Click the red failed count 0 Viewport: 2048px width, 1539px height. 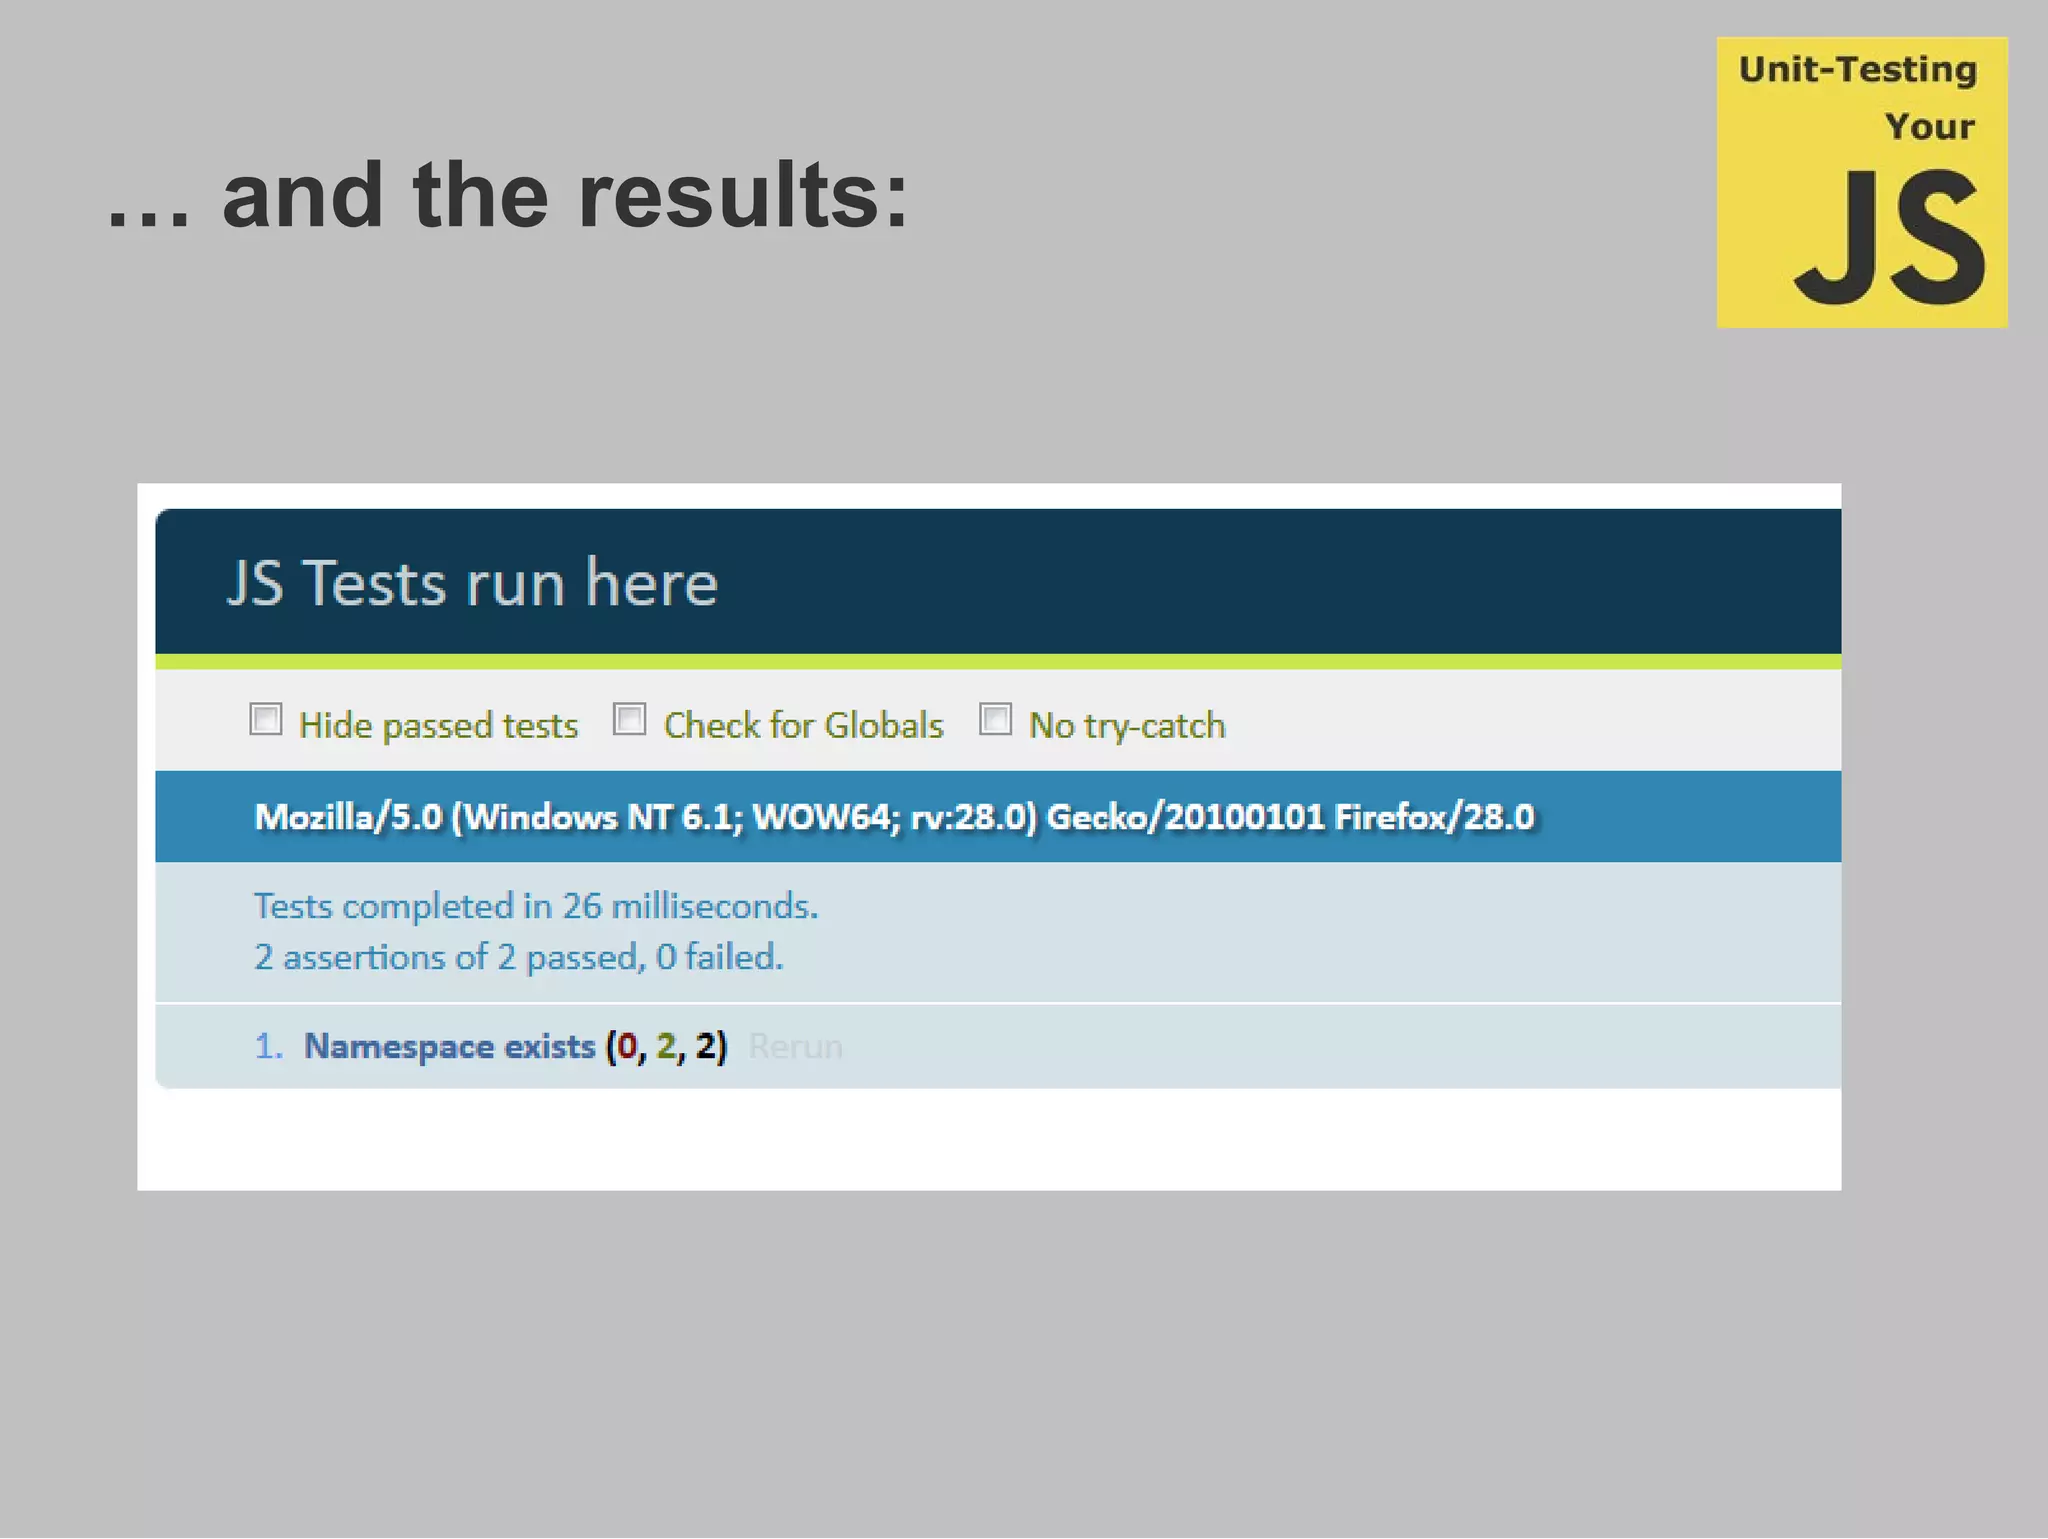click(627, 1046)
